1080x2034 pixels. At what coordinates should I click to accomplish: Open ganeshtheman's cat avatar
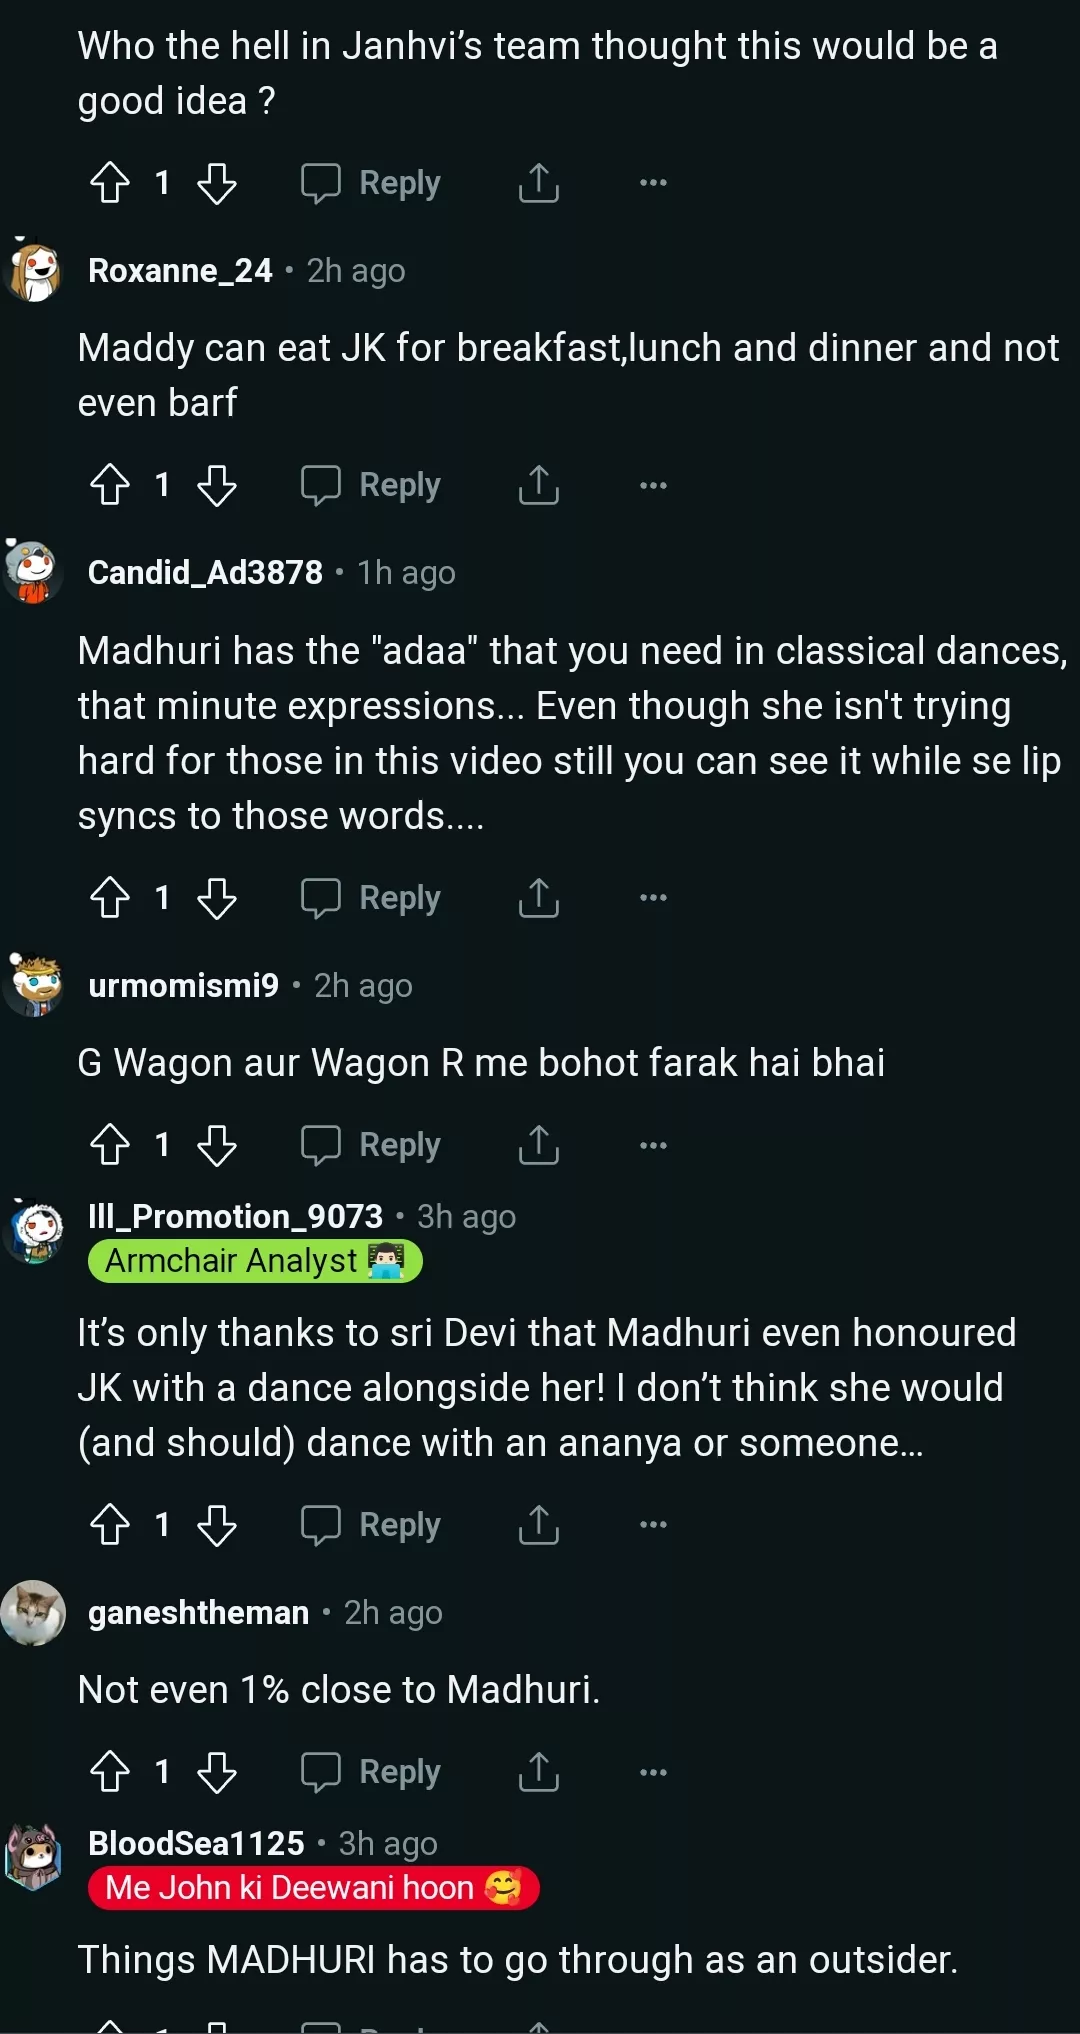pos(34,1612)
